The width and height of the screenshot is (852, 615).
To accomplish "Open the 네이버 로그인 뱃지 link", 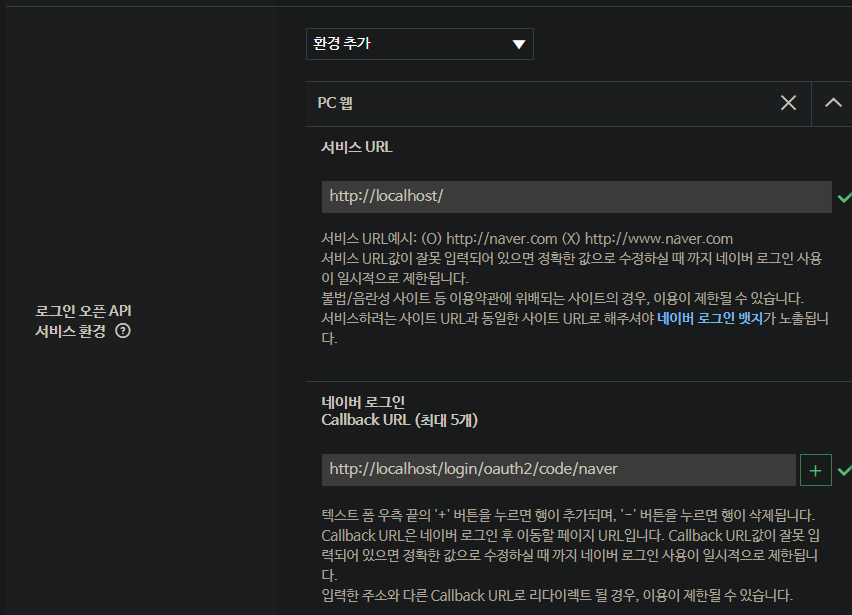I will [x=710, y=318].
